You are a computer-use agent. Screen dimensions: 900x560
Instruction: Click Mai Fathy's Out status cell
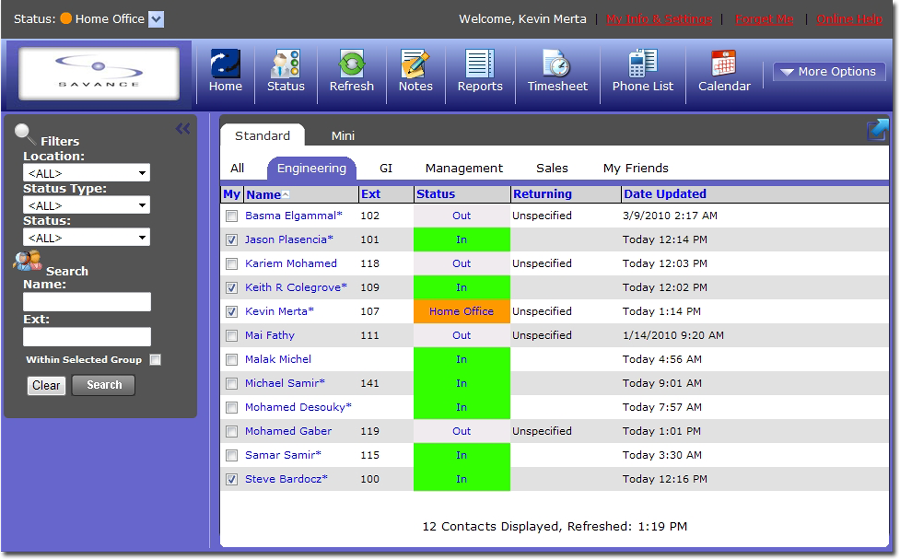pyautogui.click(x=461, y=335)
